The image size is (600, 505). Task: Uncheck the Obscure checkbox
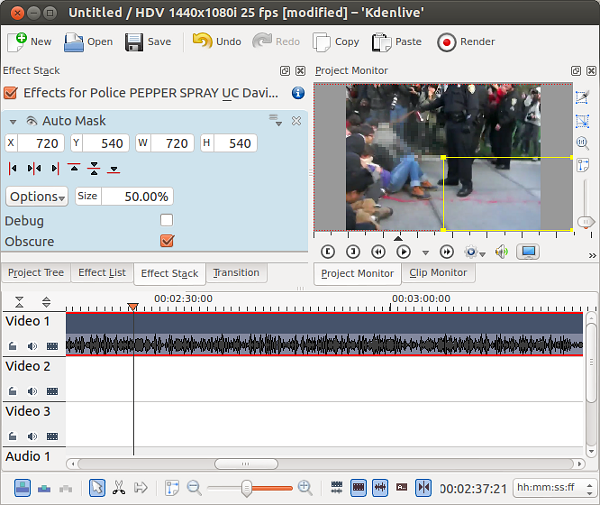[167, 241]
